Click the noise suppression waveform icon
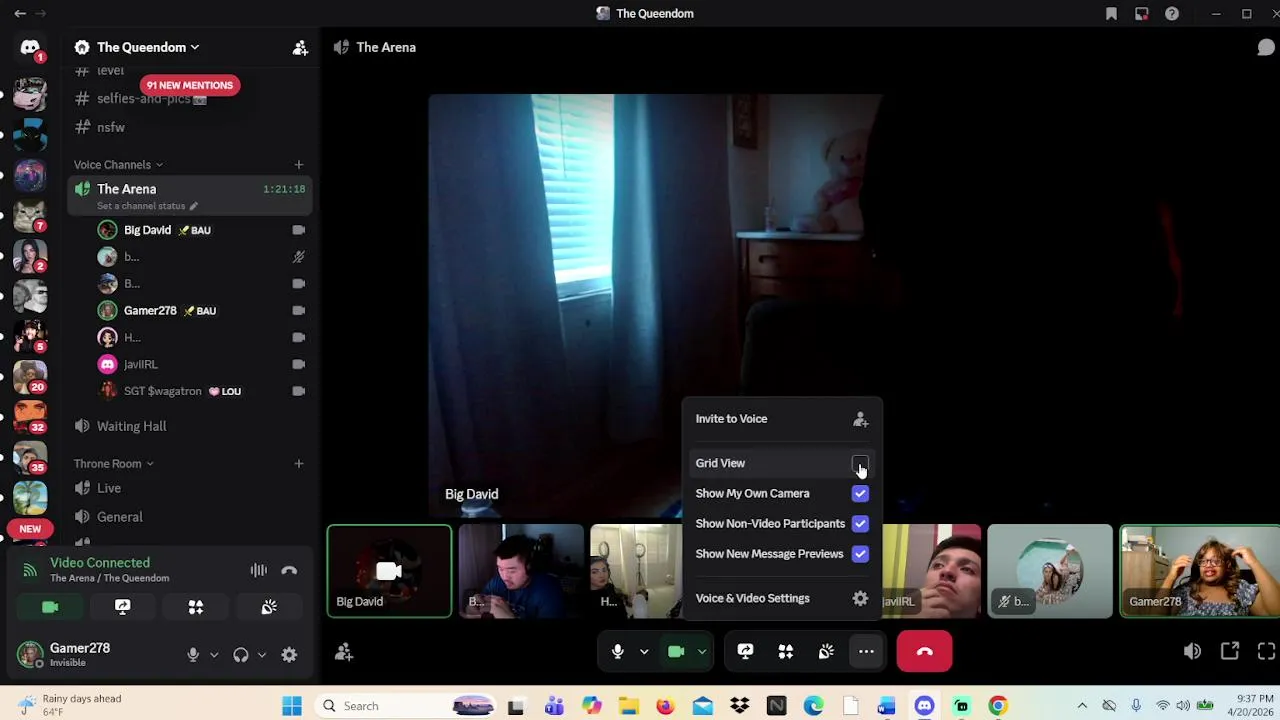Image resolution: width=1280 pixels, height=720 pixels. 259,570
